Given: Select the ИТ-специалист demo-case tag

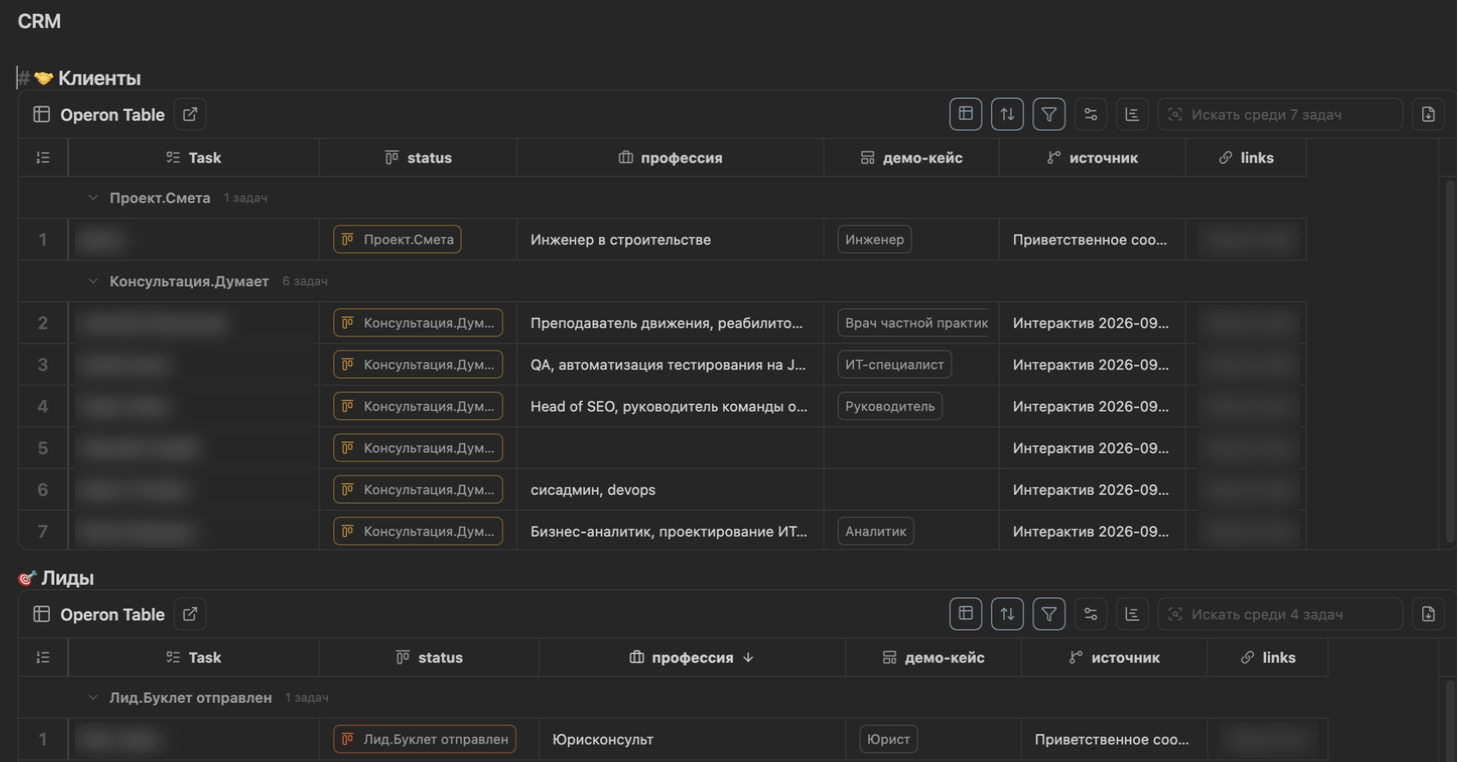Looking at the screenshot, I should pos(895,365).
